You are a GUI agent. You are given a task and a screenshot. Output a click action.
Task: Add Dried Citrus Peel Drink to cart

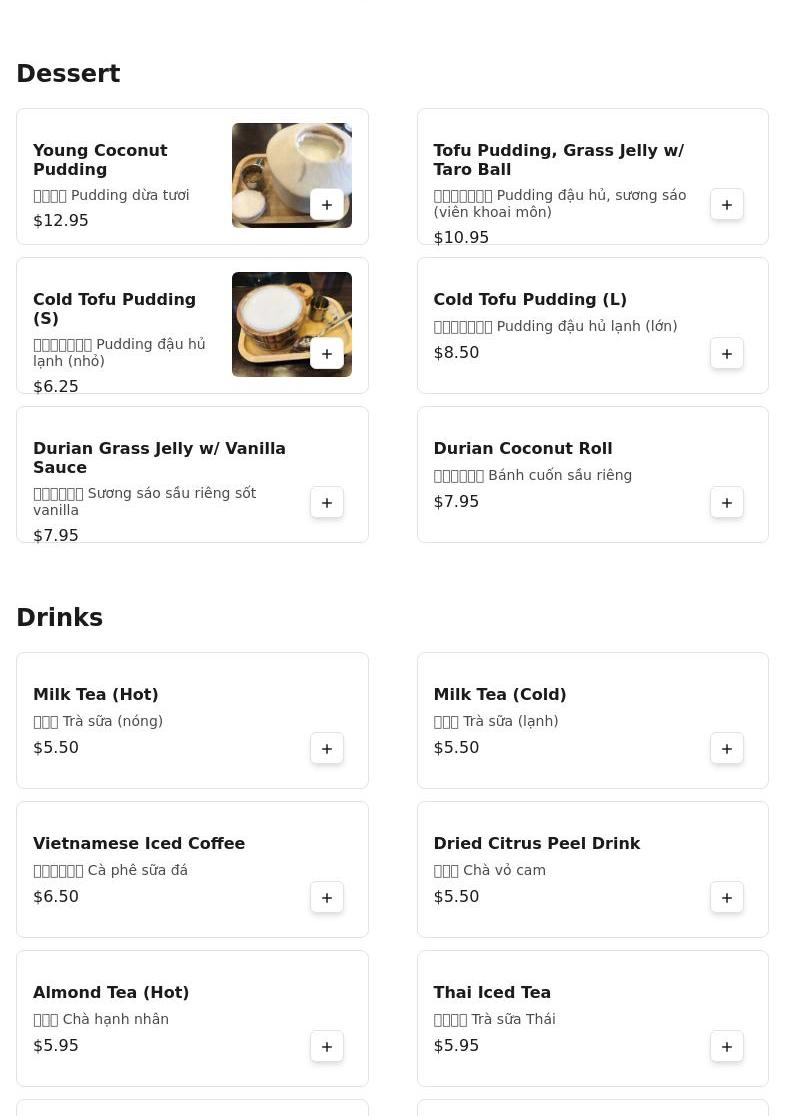click(727, 897)
